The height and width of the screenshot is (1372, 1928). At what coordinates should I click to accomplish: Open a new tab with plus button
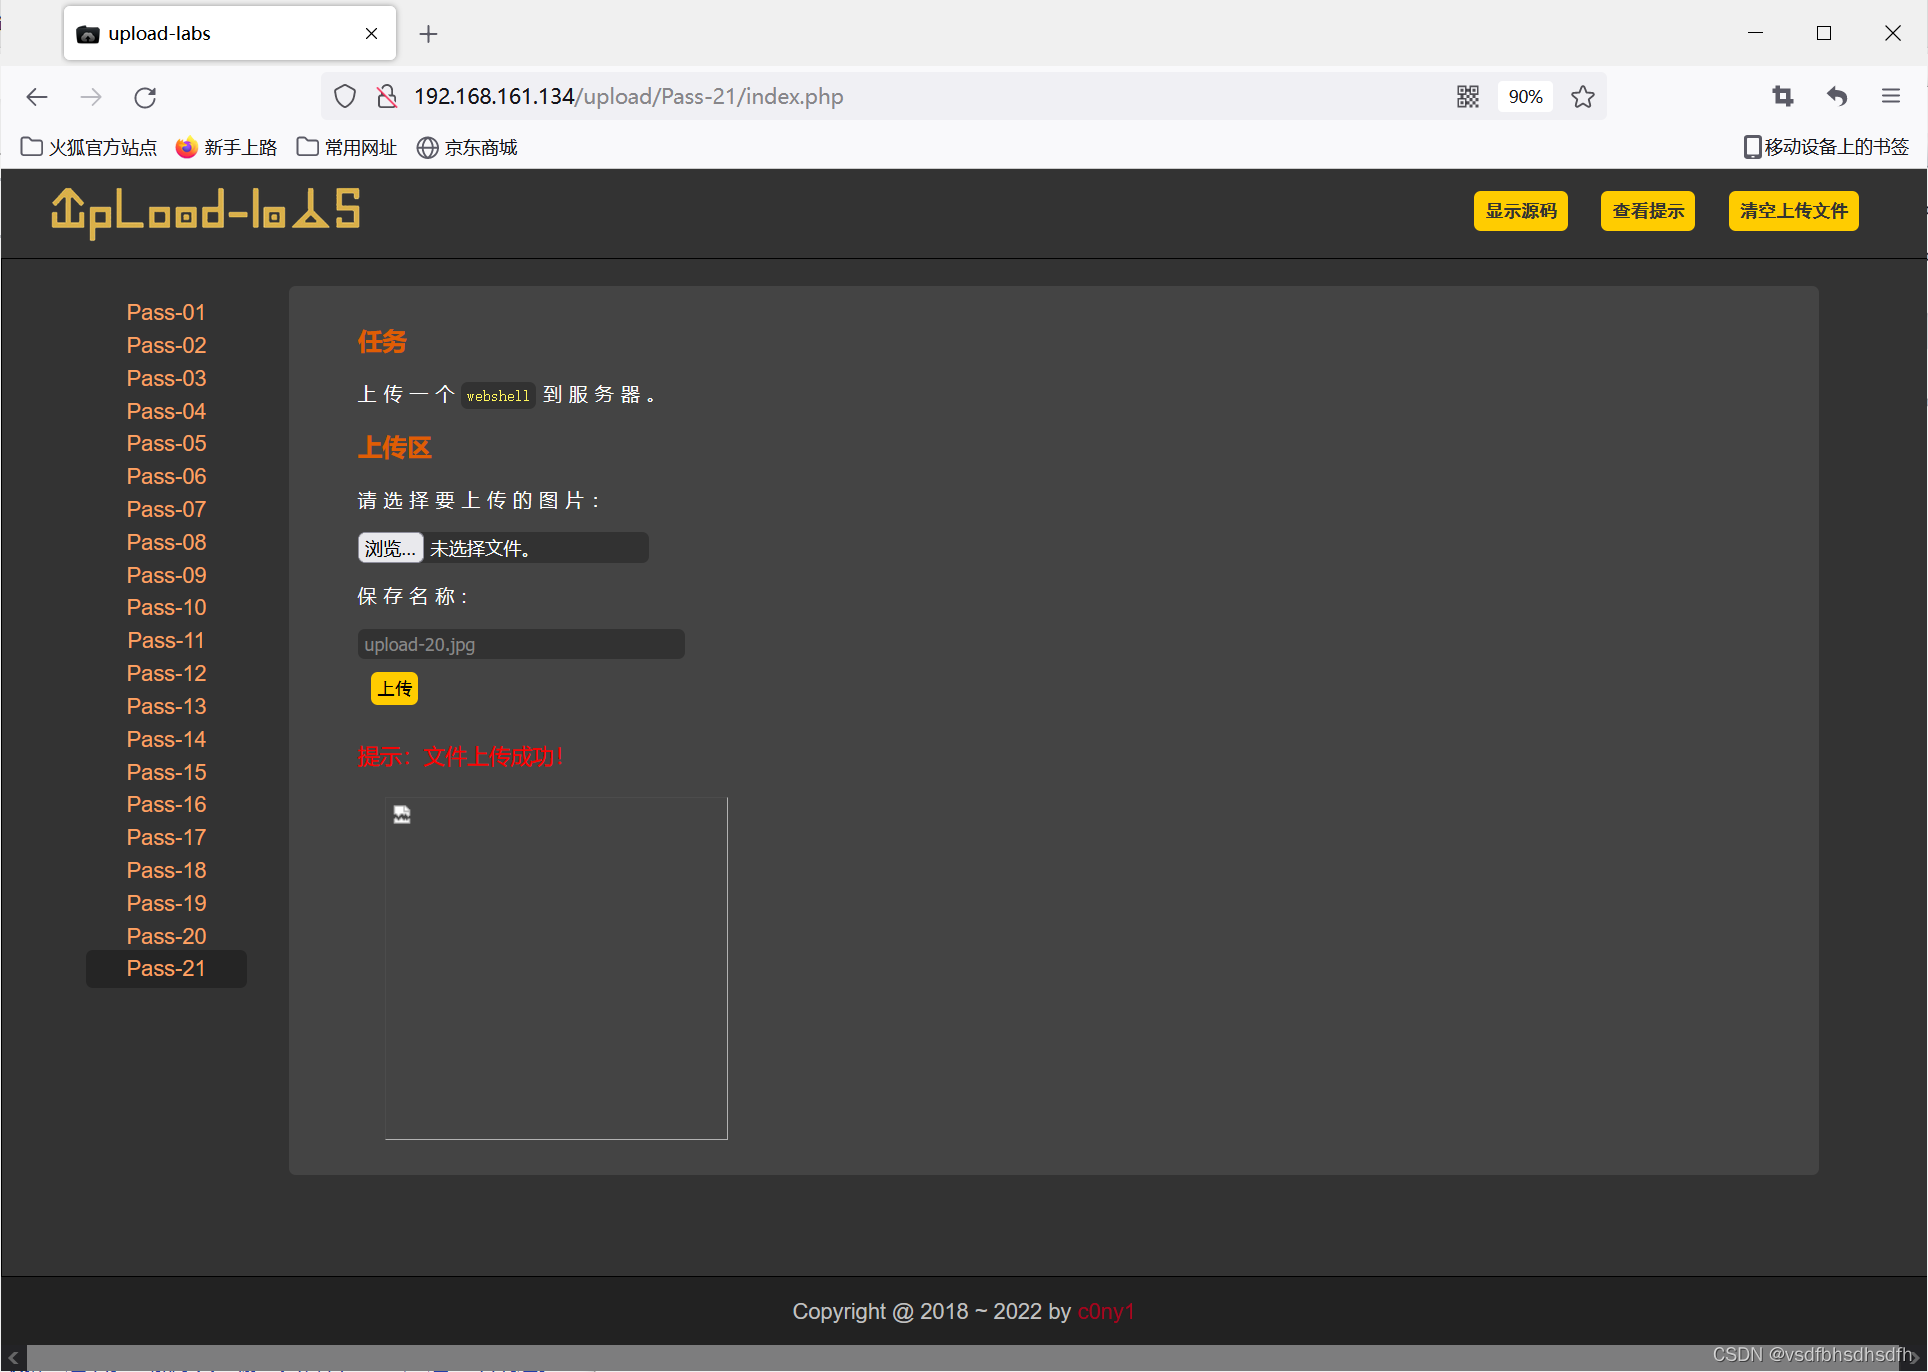428,34
